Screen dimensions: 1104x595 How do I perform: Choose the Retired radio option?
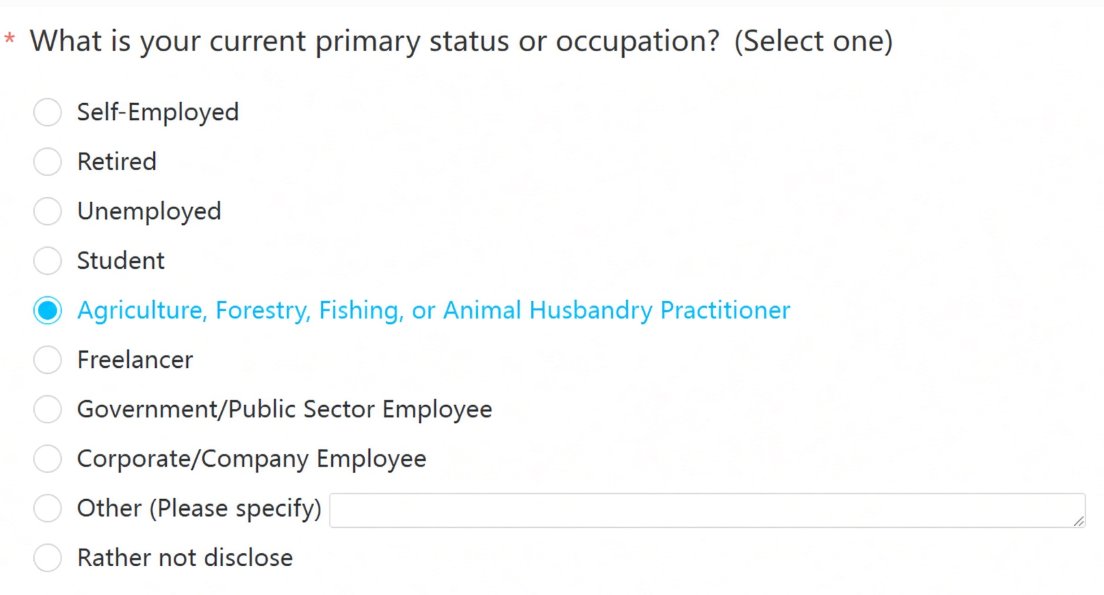(47, 162)
